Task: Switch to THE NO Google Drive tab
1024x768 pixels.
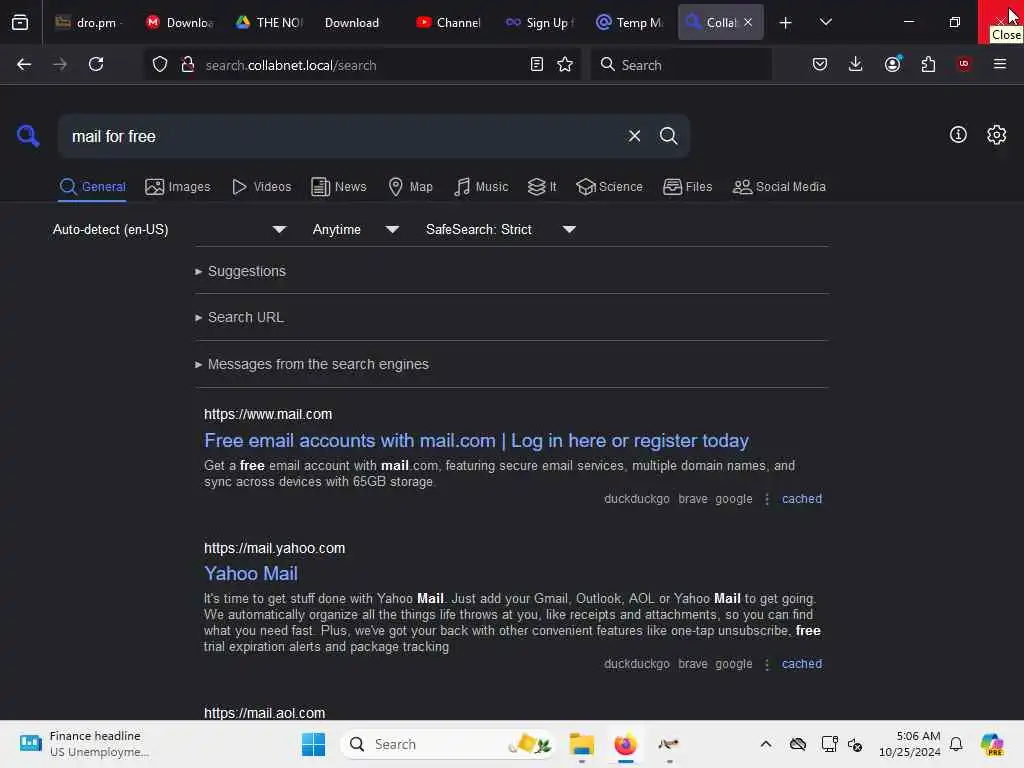Action: (x=269, y=22)
